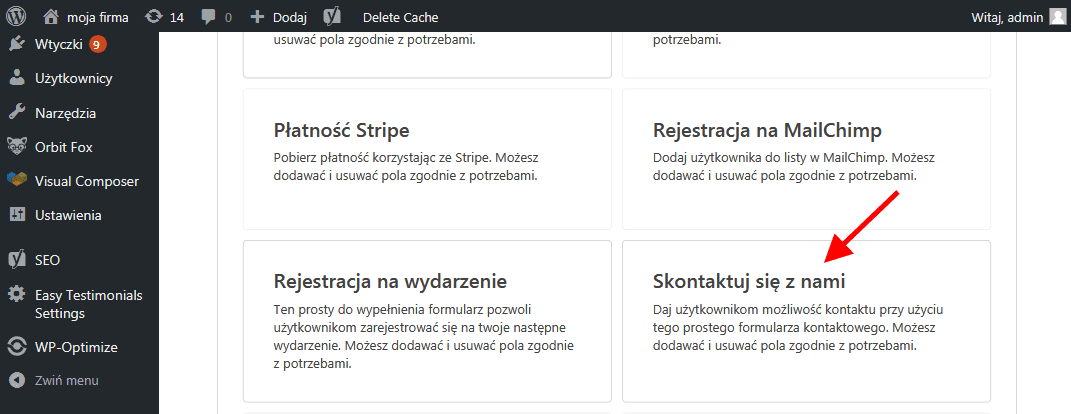Click the updates count 14

pyautogui.click(x=177, y=18)
